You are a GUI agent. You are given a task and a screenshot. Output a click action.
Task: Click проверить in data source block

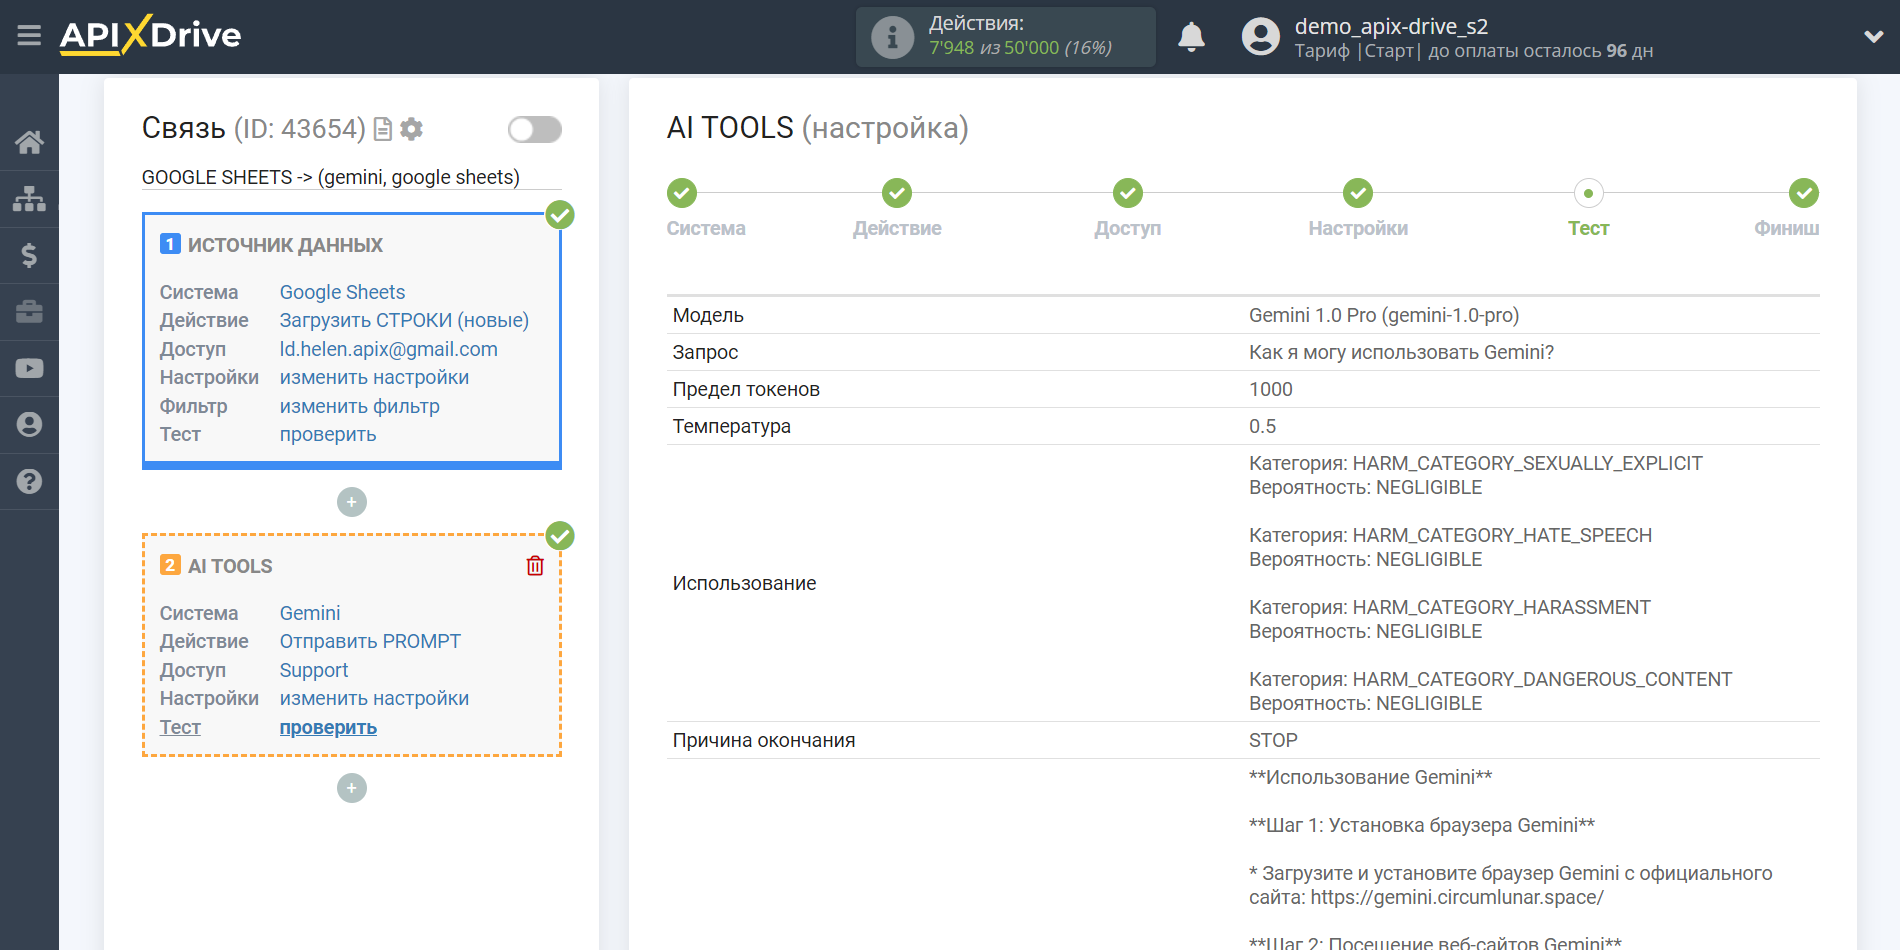point(328,434)
